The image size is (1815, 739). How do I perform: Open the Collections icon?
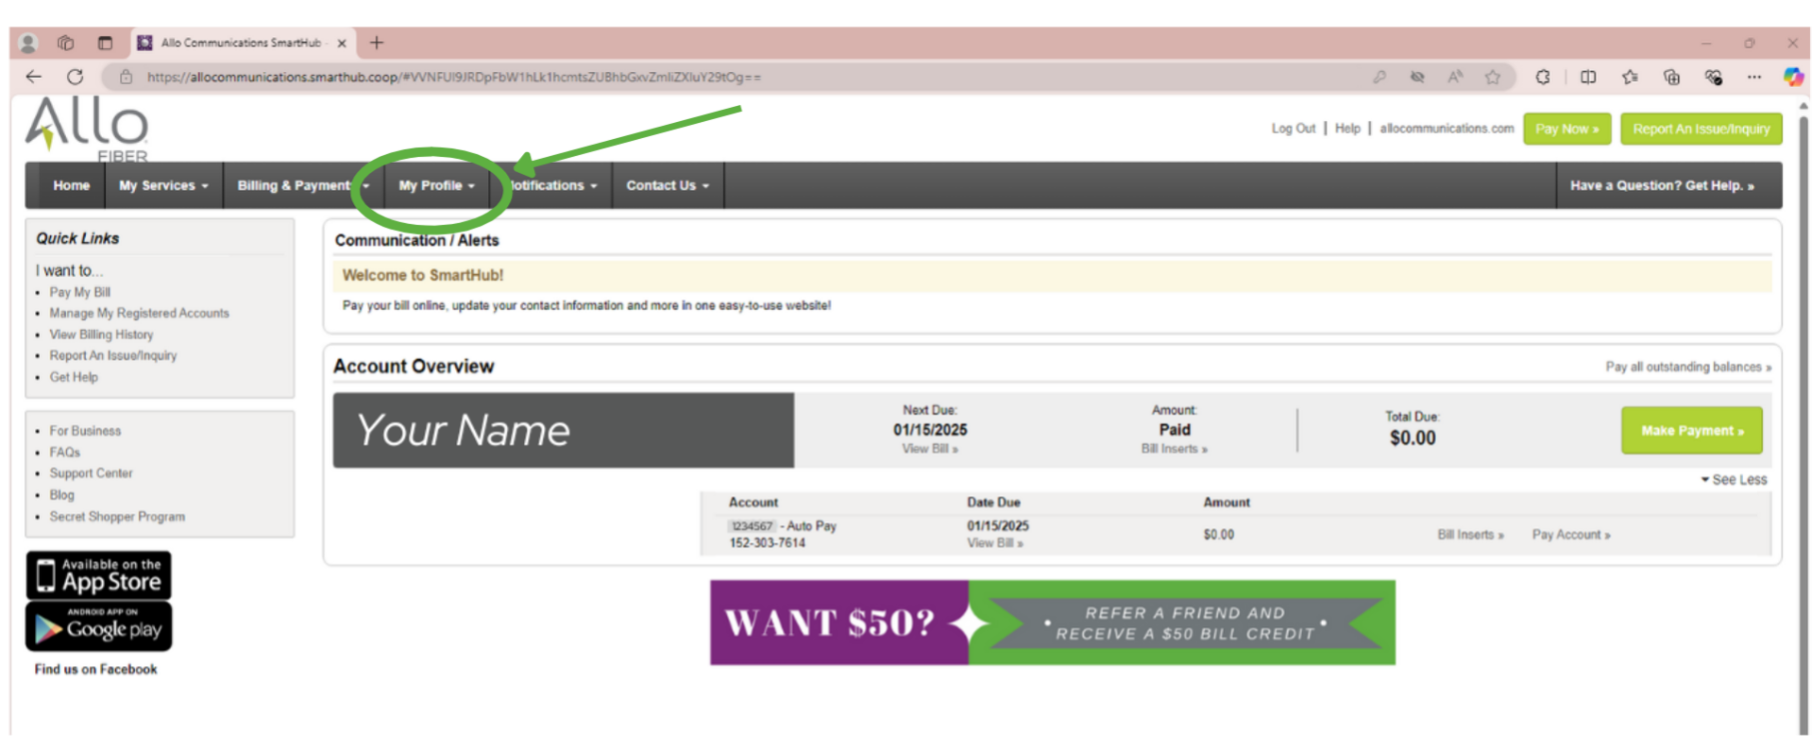(1671, 77)
